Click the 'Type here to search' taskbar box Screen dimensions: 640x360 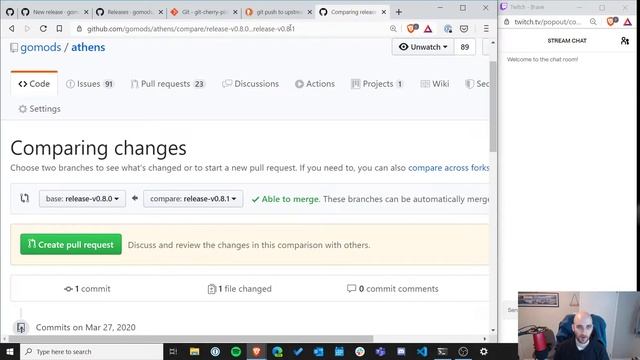[x=92, y=351]
